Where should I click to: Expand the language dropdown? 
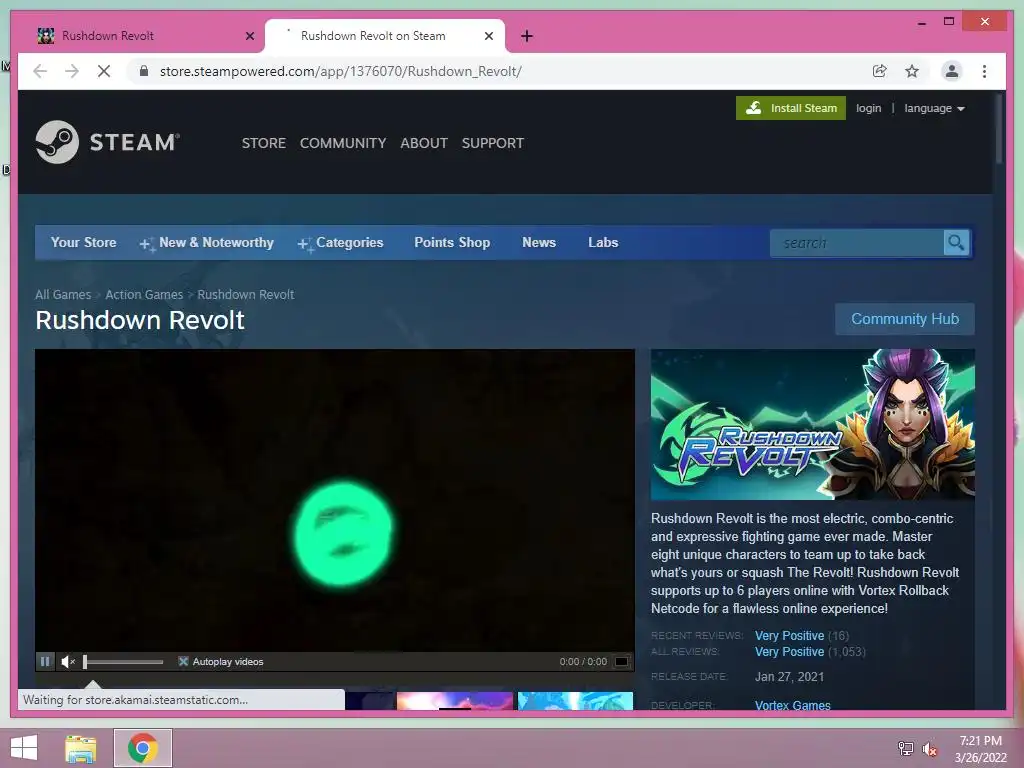tap(934, 108)
